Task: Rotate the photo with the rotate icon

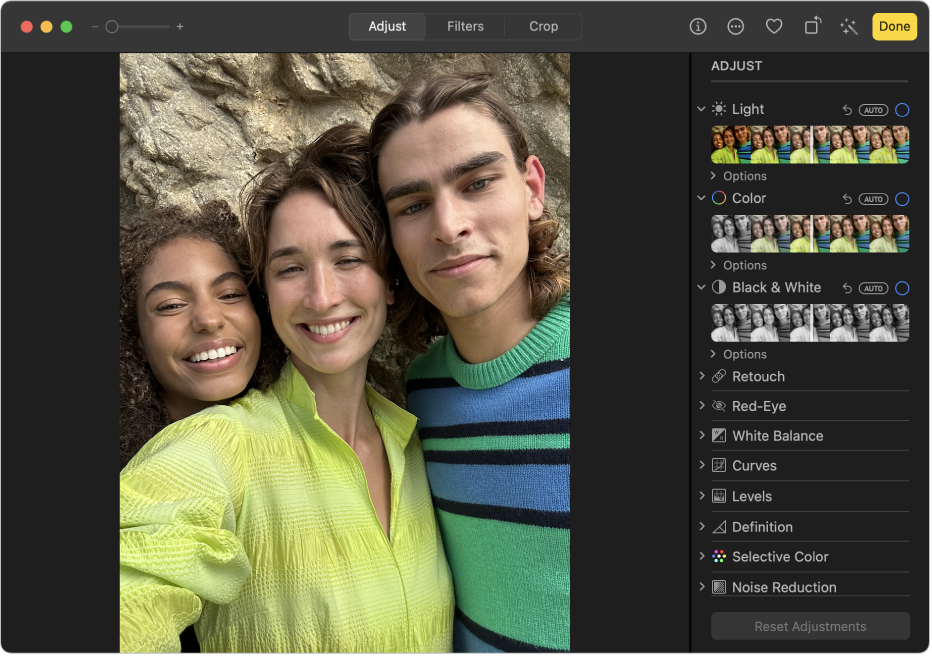Action: click(x=812, y=26)
